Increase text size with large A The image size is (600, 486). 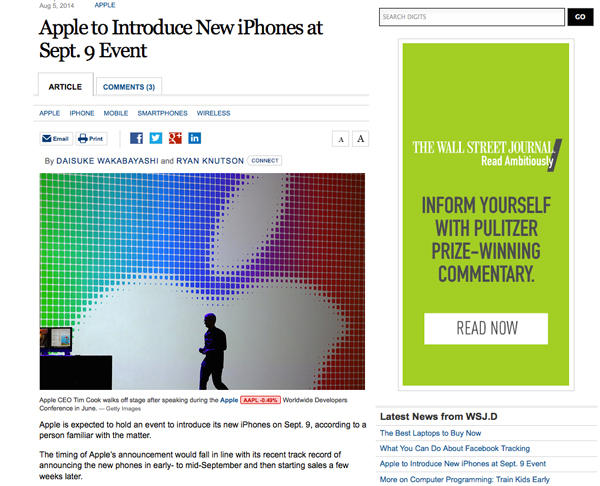[x=360, y=139]
